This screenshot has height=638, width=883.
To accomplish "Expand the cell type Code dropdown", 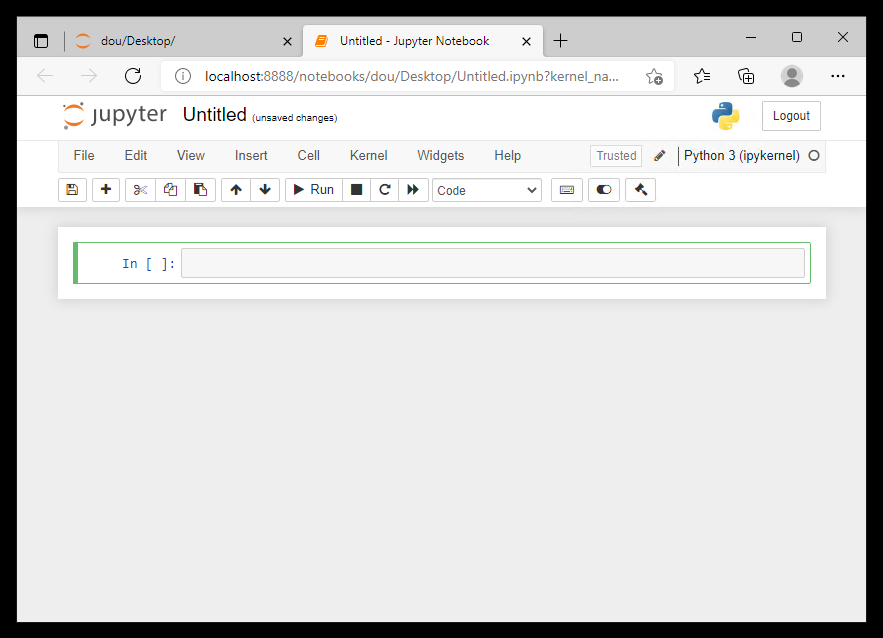I will (x=486, y=190).
